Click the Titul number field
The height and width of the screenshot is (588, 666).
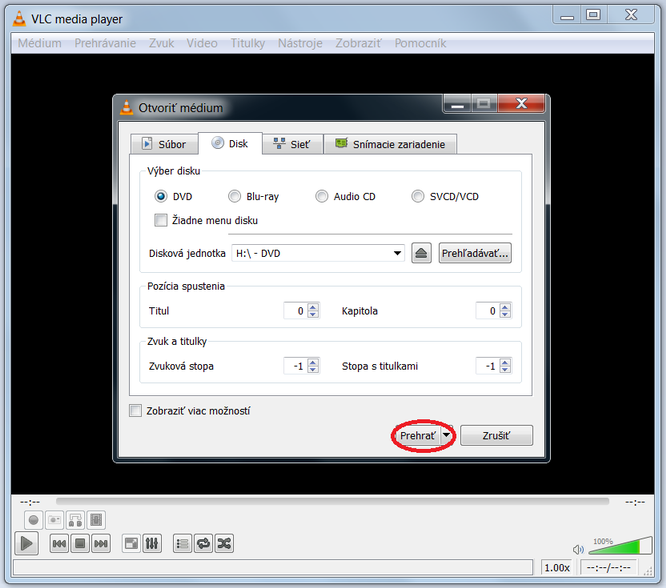point(296,311)
